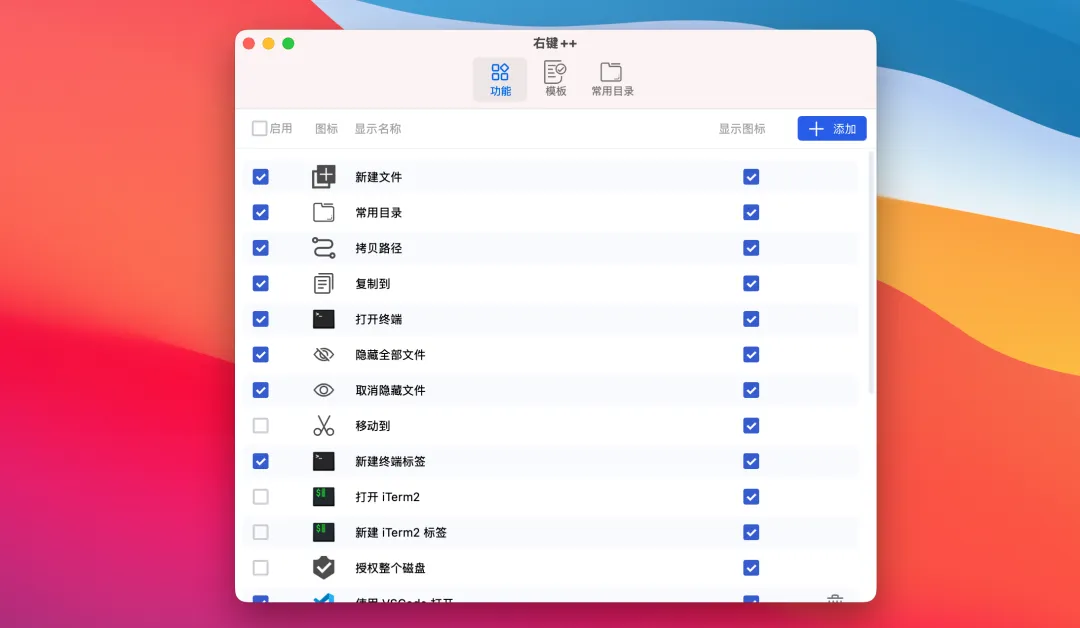Enable the 授权整个磁盘 function
Viewport: 1080px width, 628px height.
[260, 568]
